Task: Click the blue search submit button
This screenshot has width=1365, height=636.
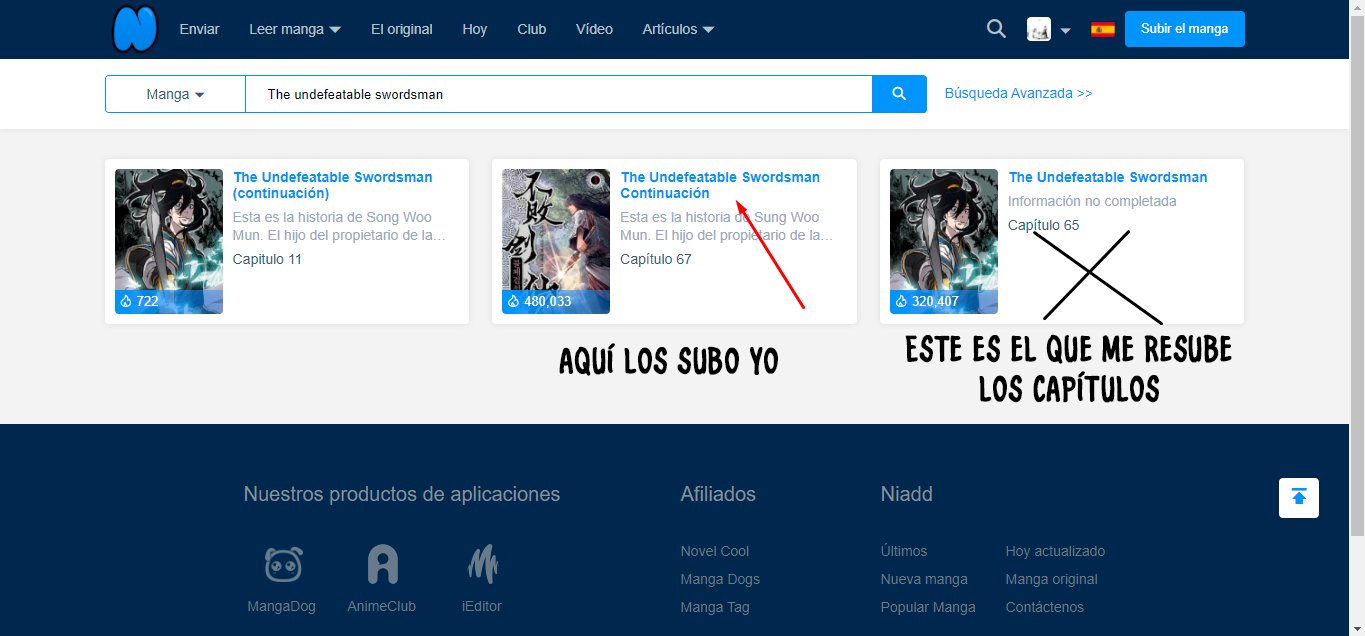Action: coord(899,94)
